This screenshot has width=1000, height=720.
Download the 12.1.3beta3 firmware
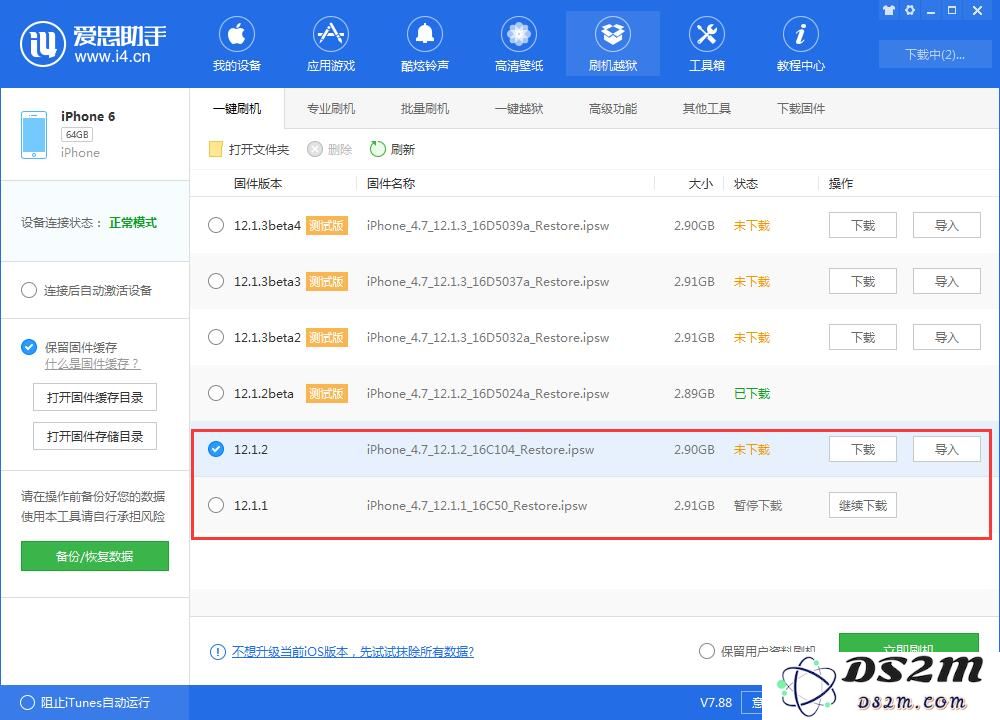tap(863, 281)
